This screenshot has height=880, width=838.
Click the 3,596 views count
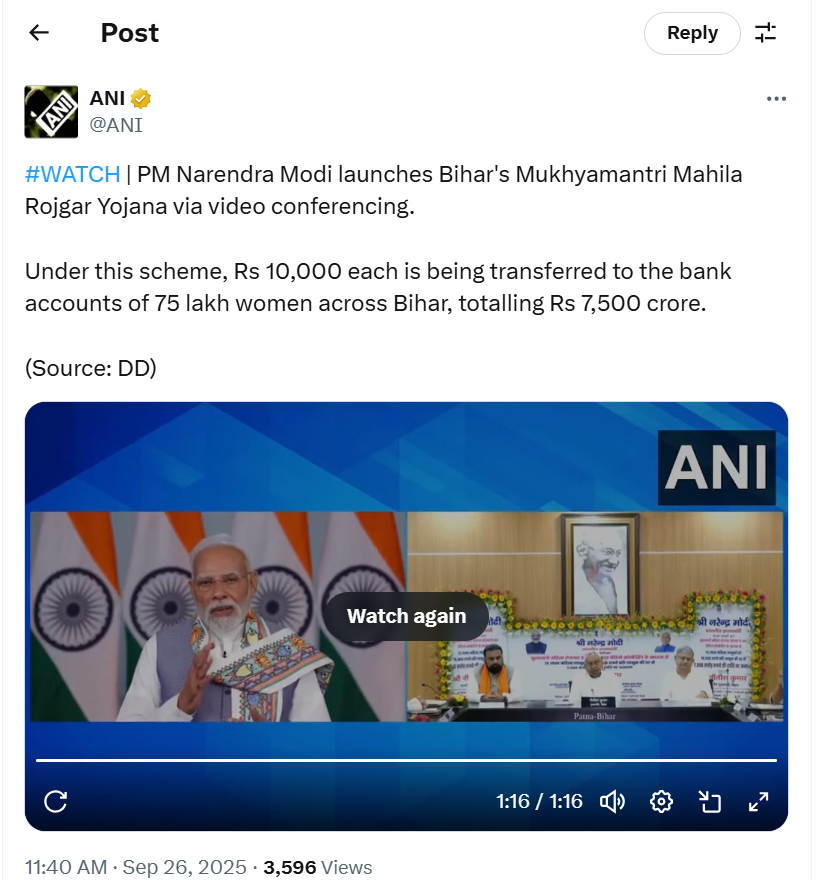pos(291,867)
